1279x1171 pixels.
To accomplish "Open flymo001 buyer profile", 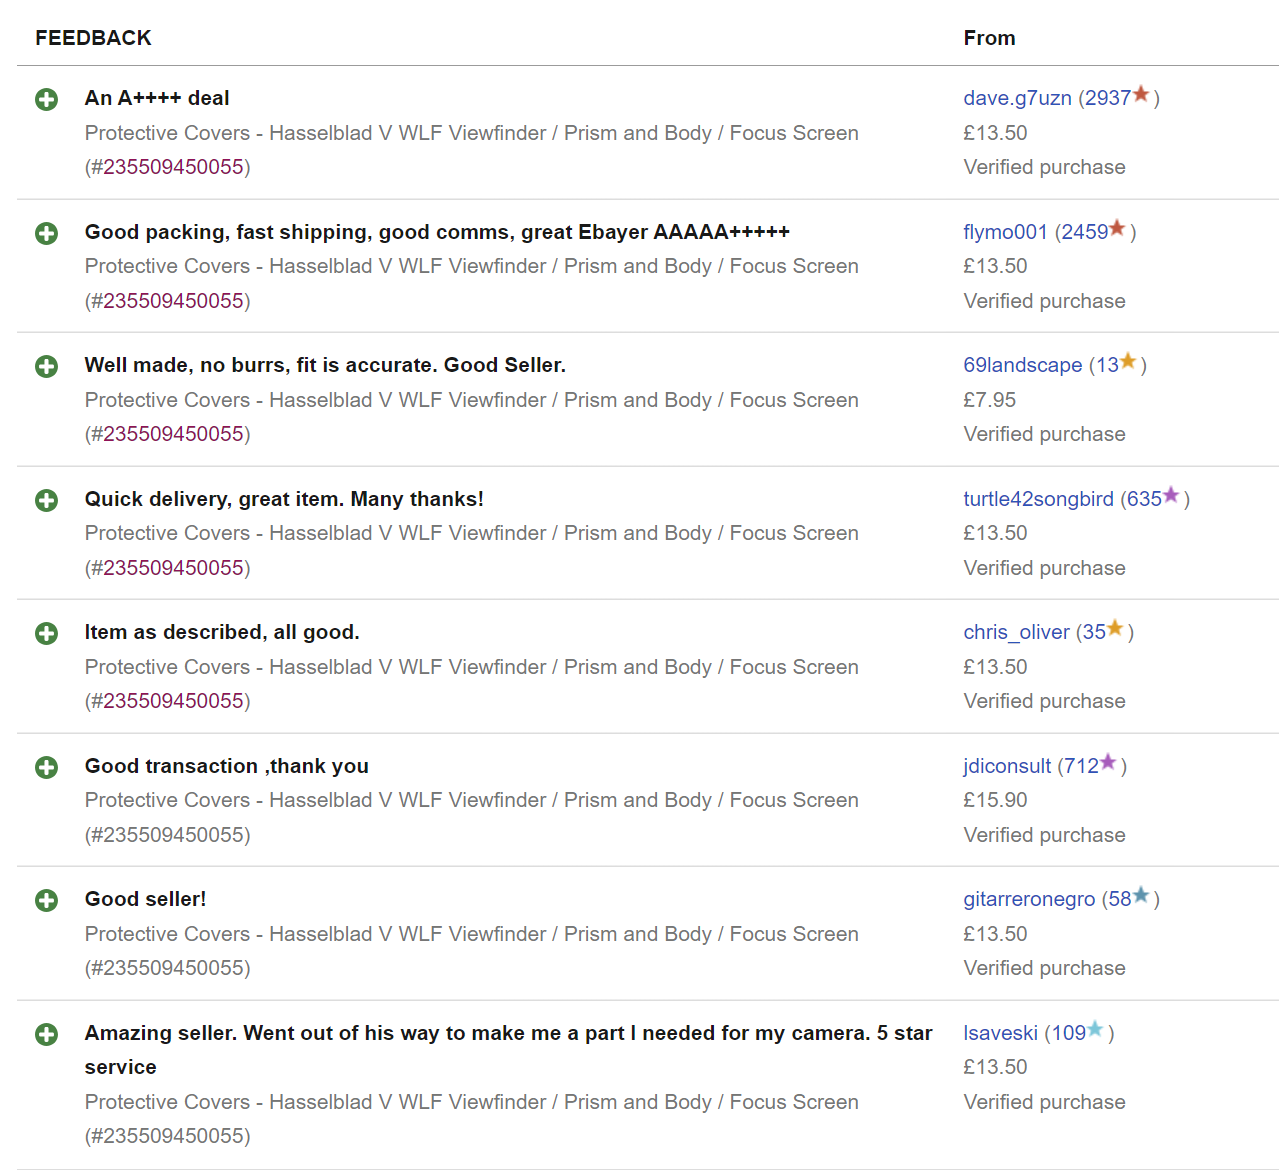I will tap(1005, 232).
